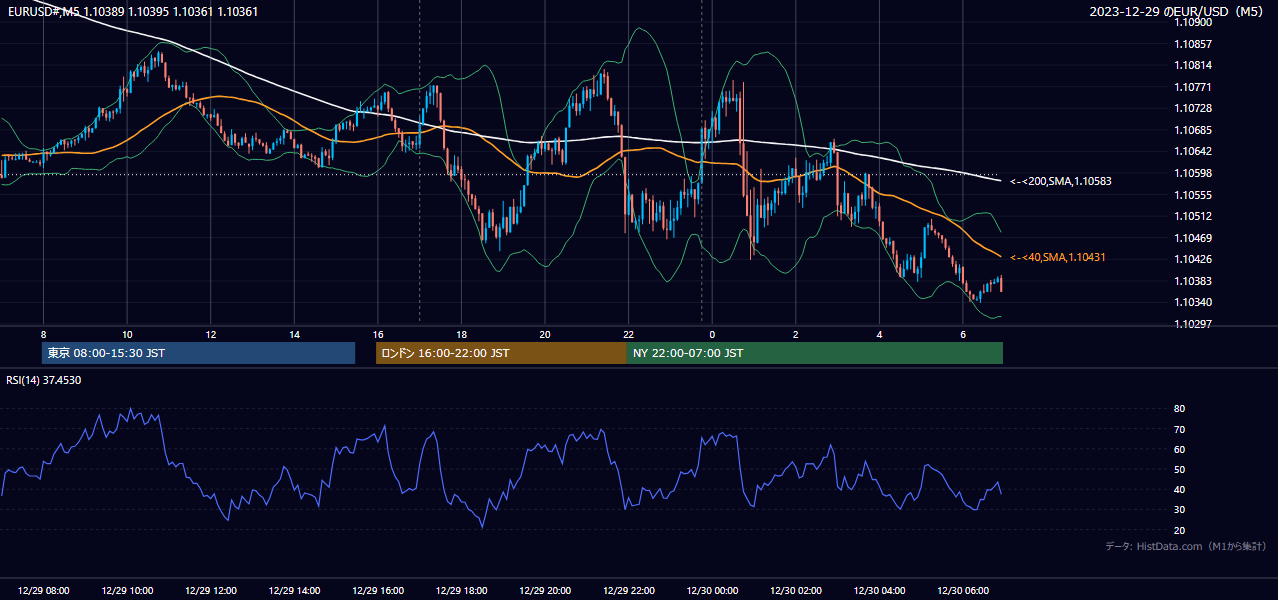
Task: Click hour label 10 under price chart
Action: tap(127, 334)
